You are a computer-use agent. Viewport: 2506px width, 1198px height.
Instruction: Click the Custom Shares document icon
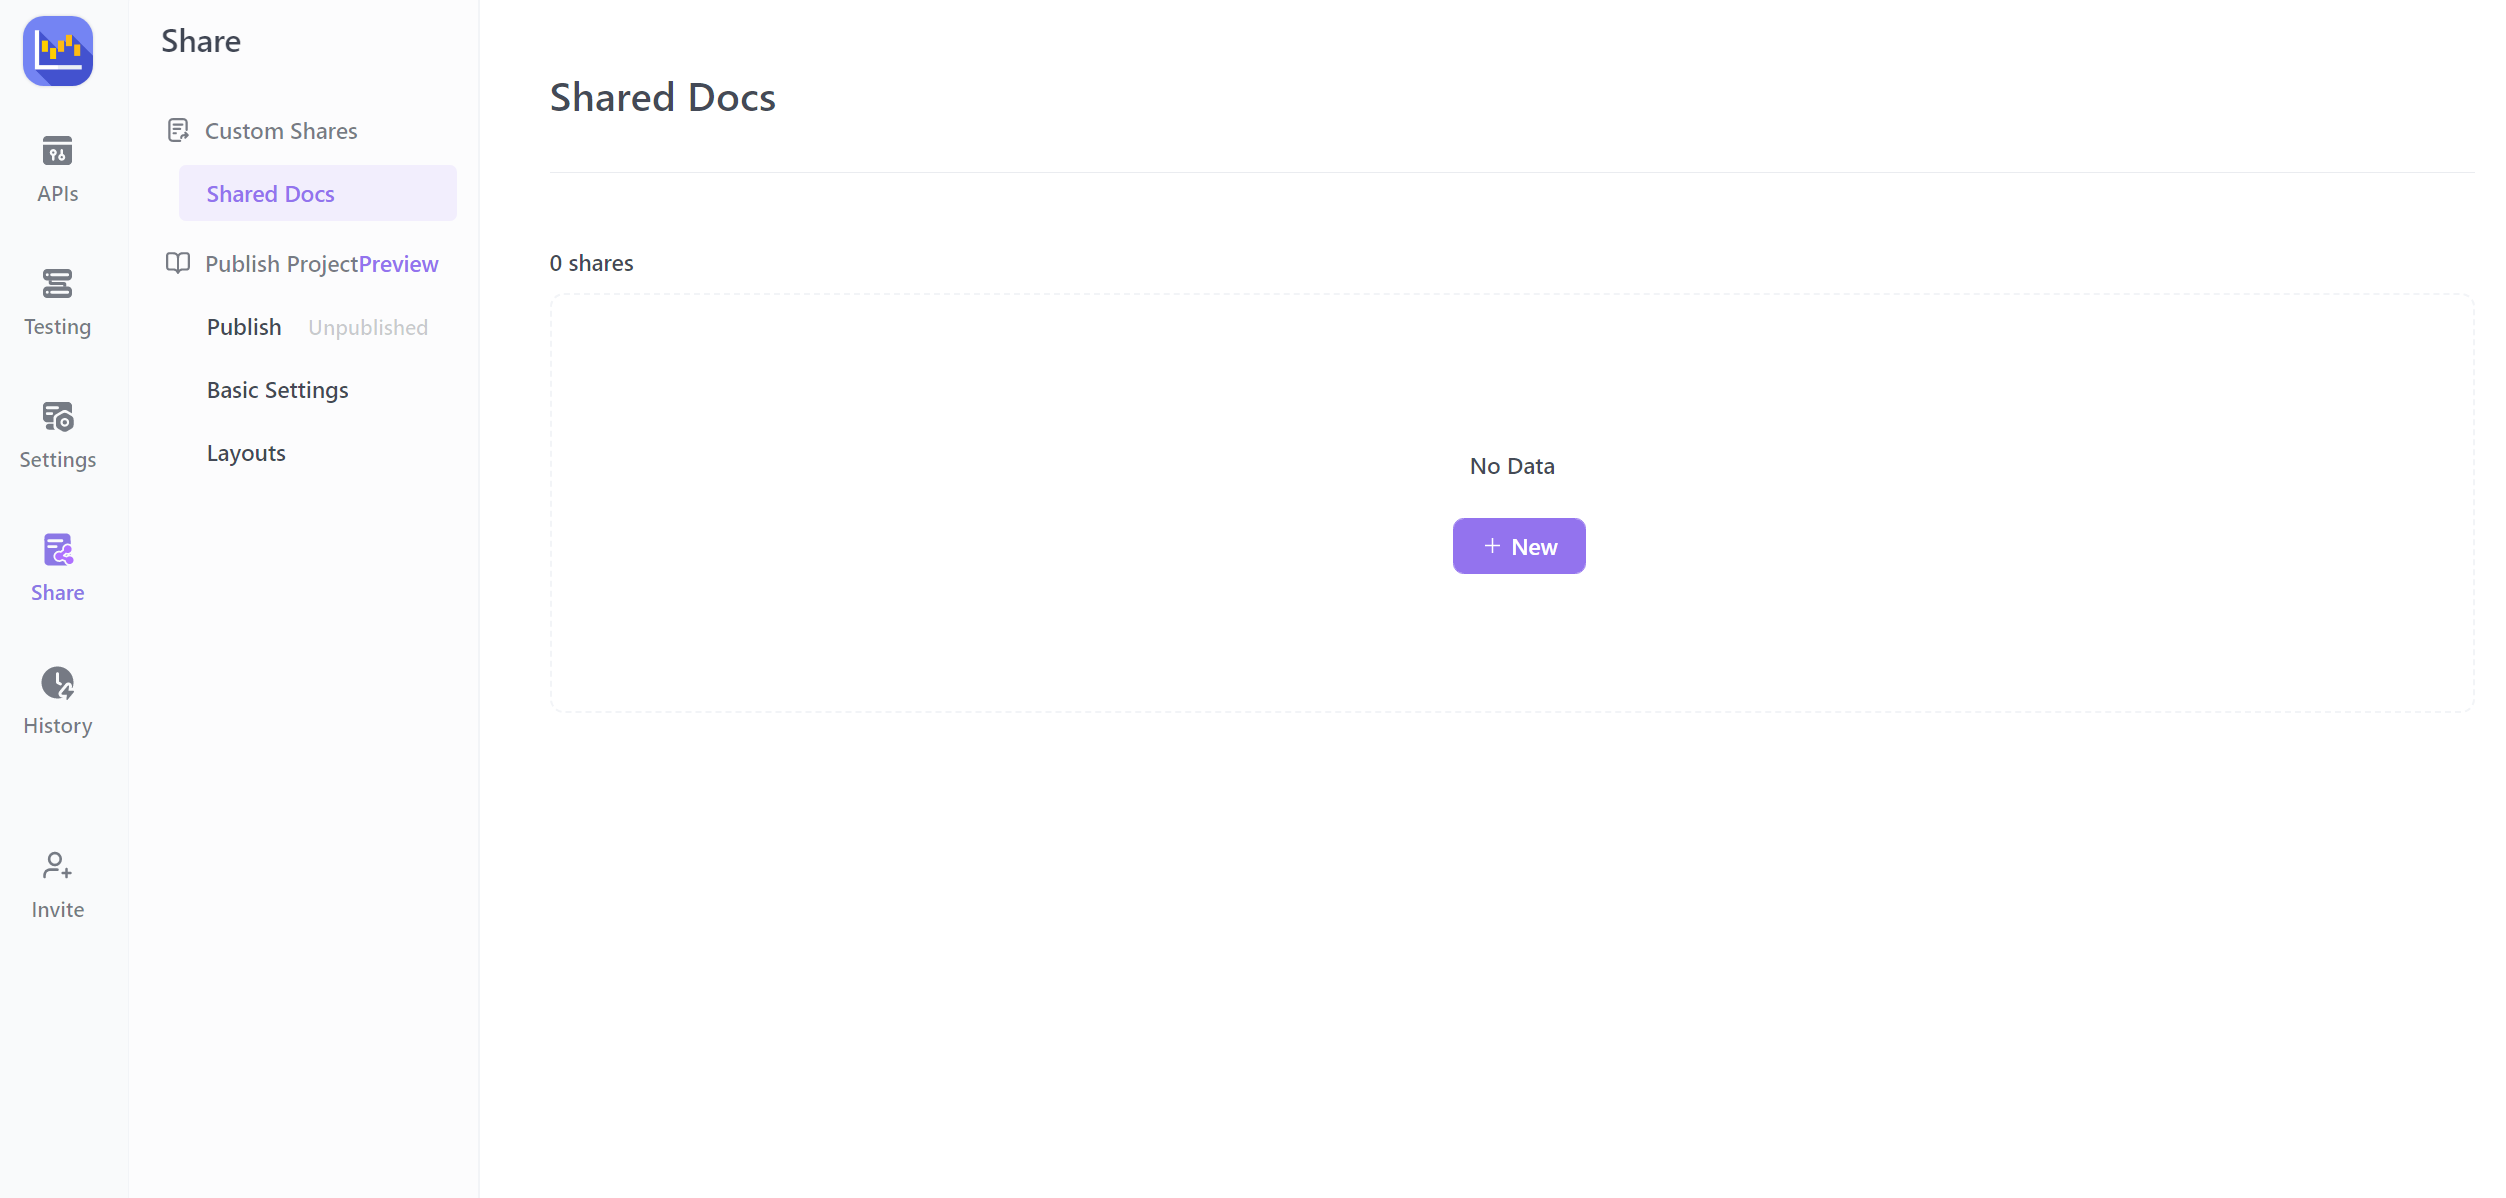(177, 129)
